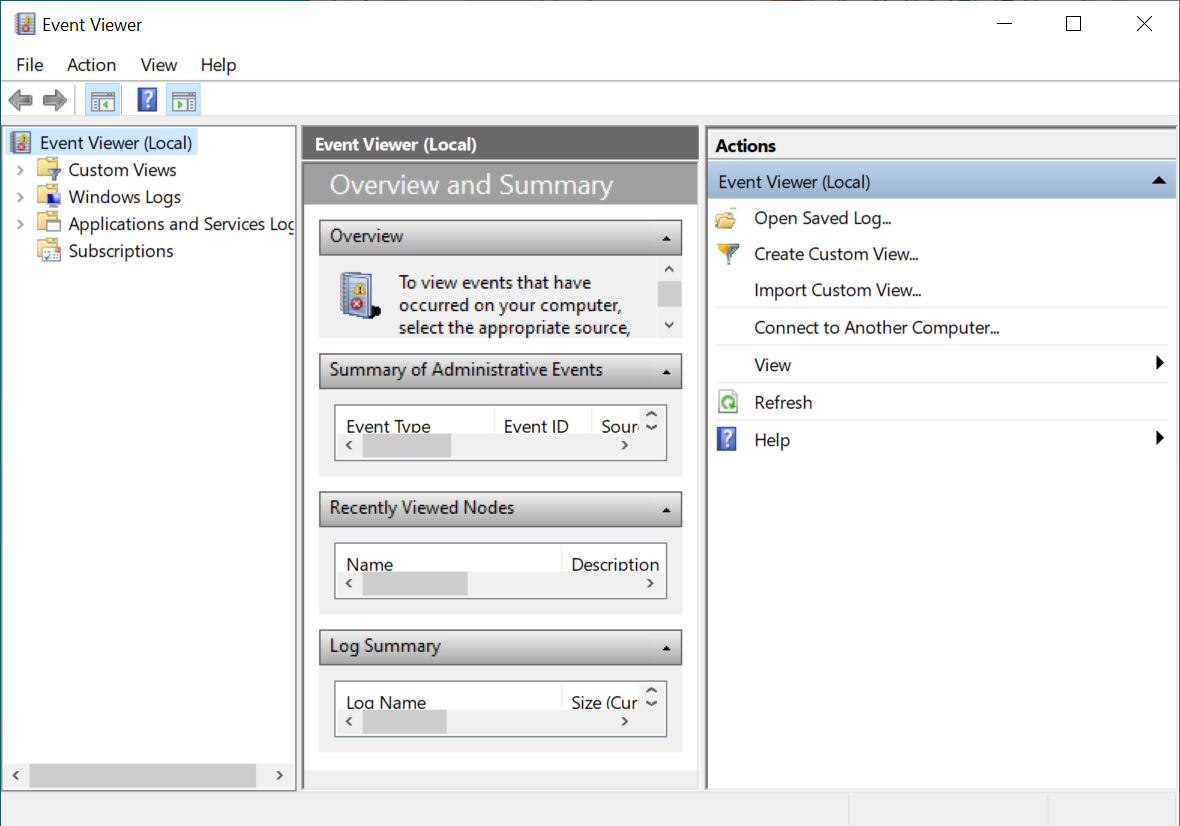Screen dimensions: 1180x826
Task: Expand the Custom Views tree node
Action: (20, 170)
